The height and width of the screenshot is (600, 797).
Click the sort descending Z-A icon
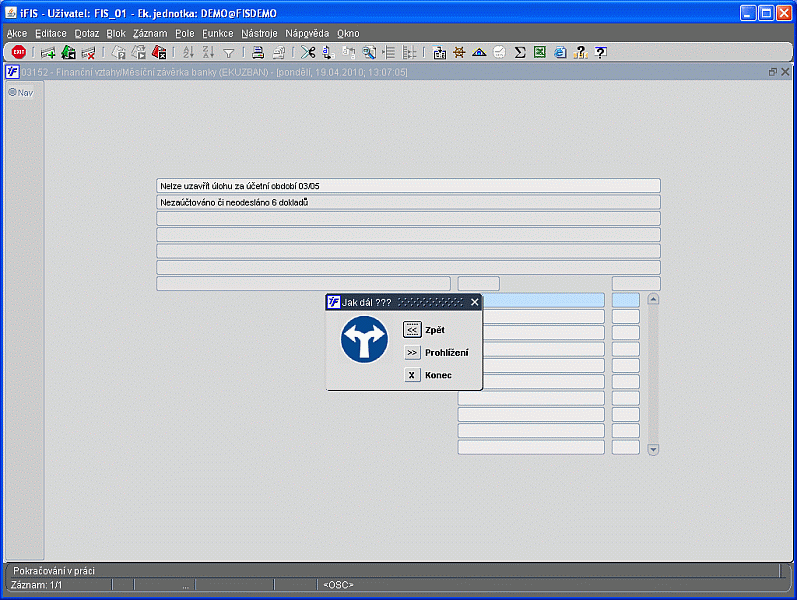tap(208, 52)
